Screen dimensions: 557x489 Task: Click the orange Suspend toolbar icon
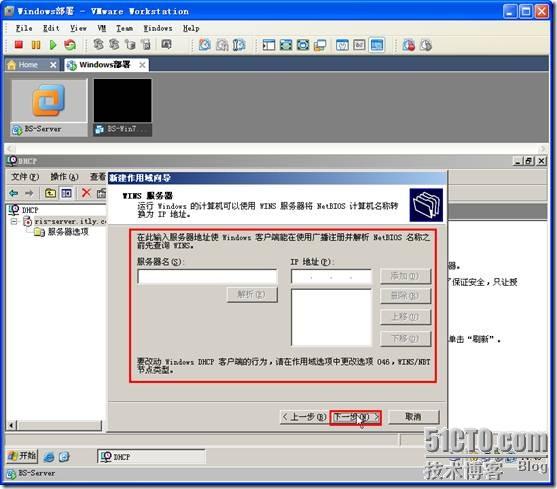tap(36, 45)
